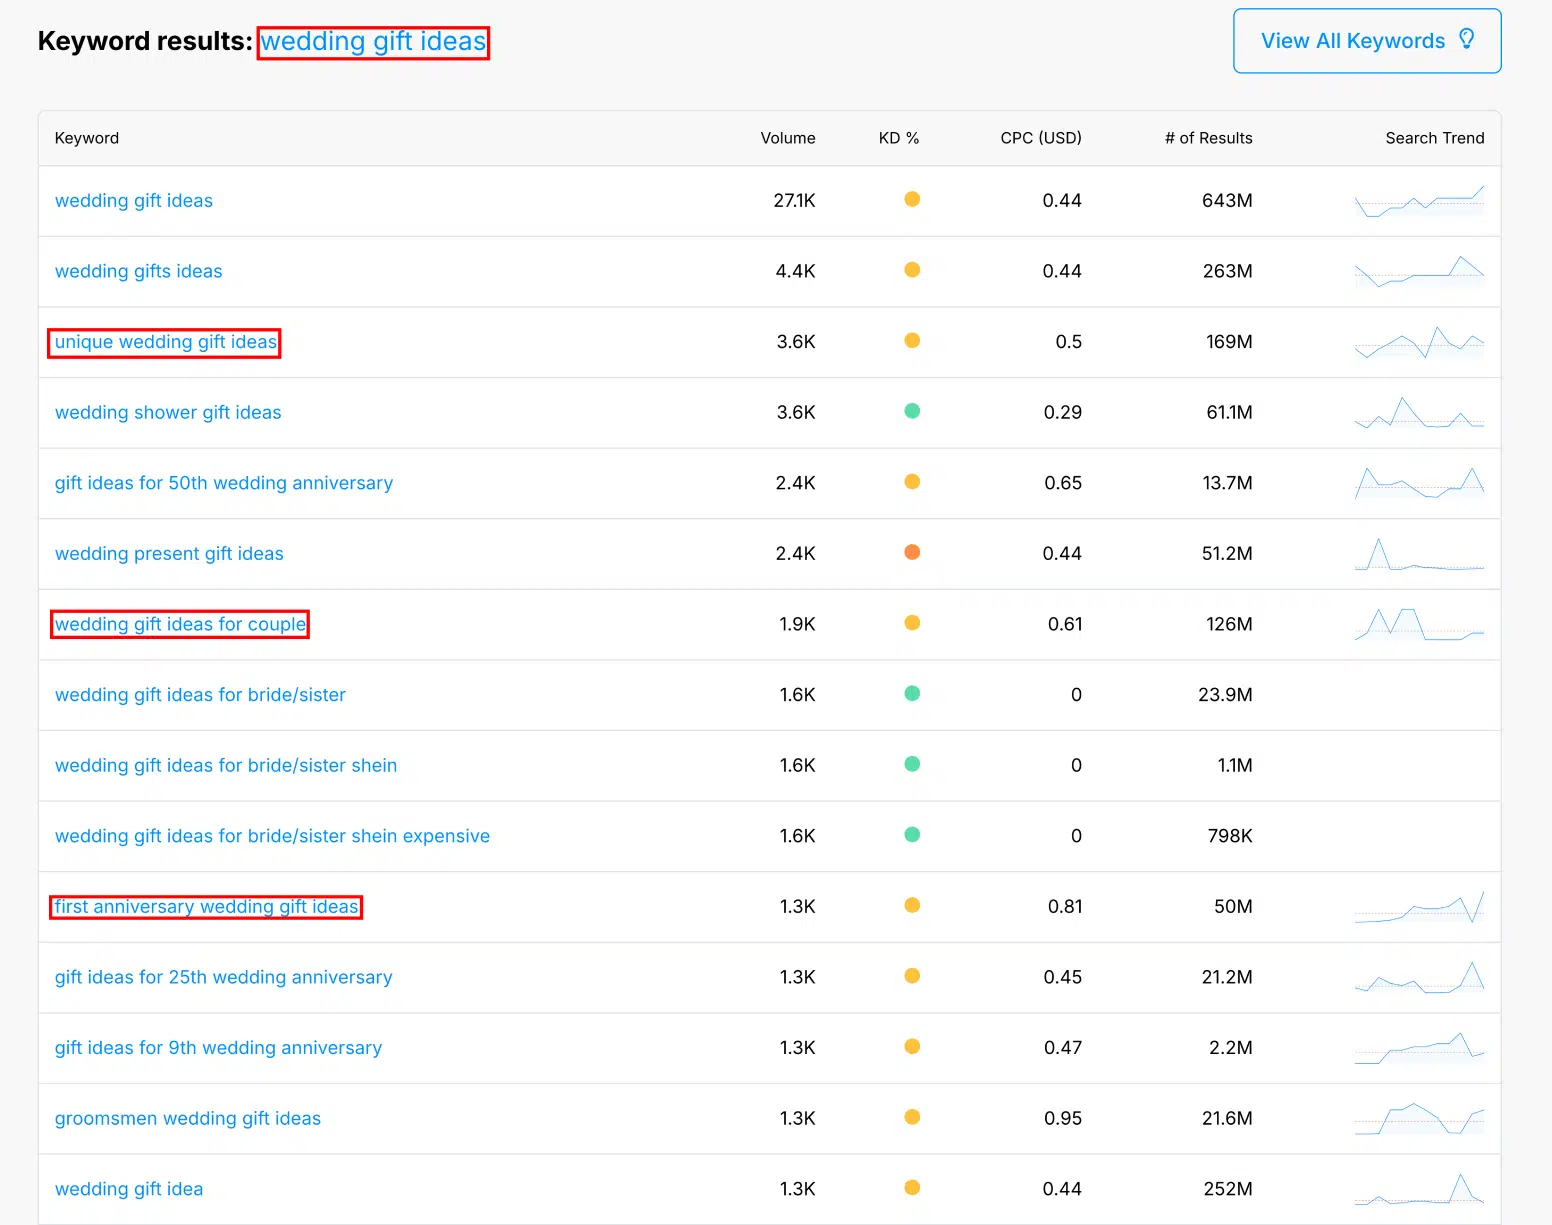Viewport: 1552px width, 1225px height.
Task: Open the 'bride/sister shein expensive' keyword
Action: [272, 836]
